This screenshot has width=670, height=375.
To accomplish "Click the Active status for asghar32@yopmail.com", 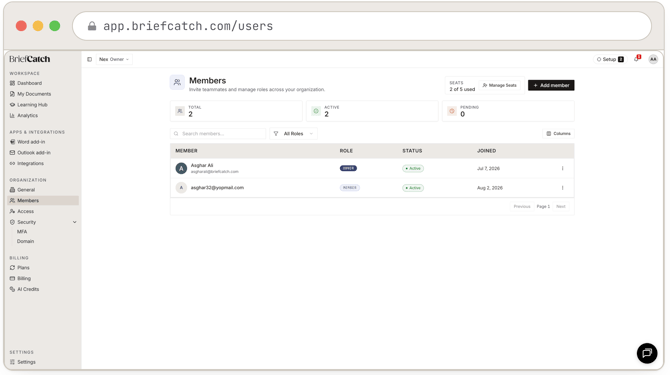I will click(x=413, y=188).
